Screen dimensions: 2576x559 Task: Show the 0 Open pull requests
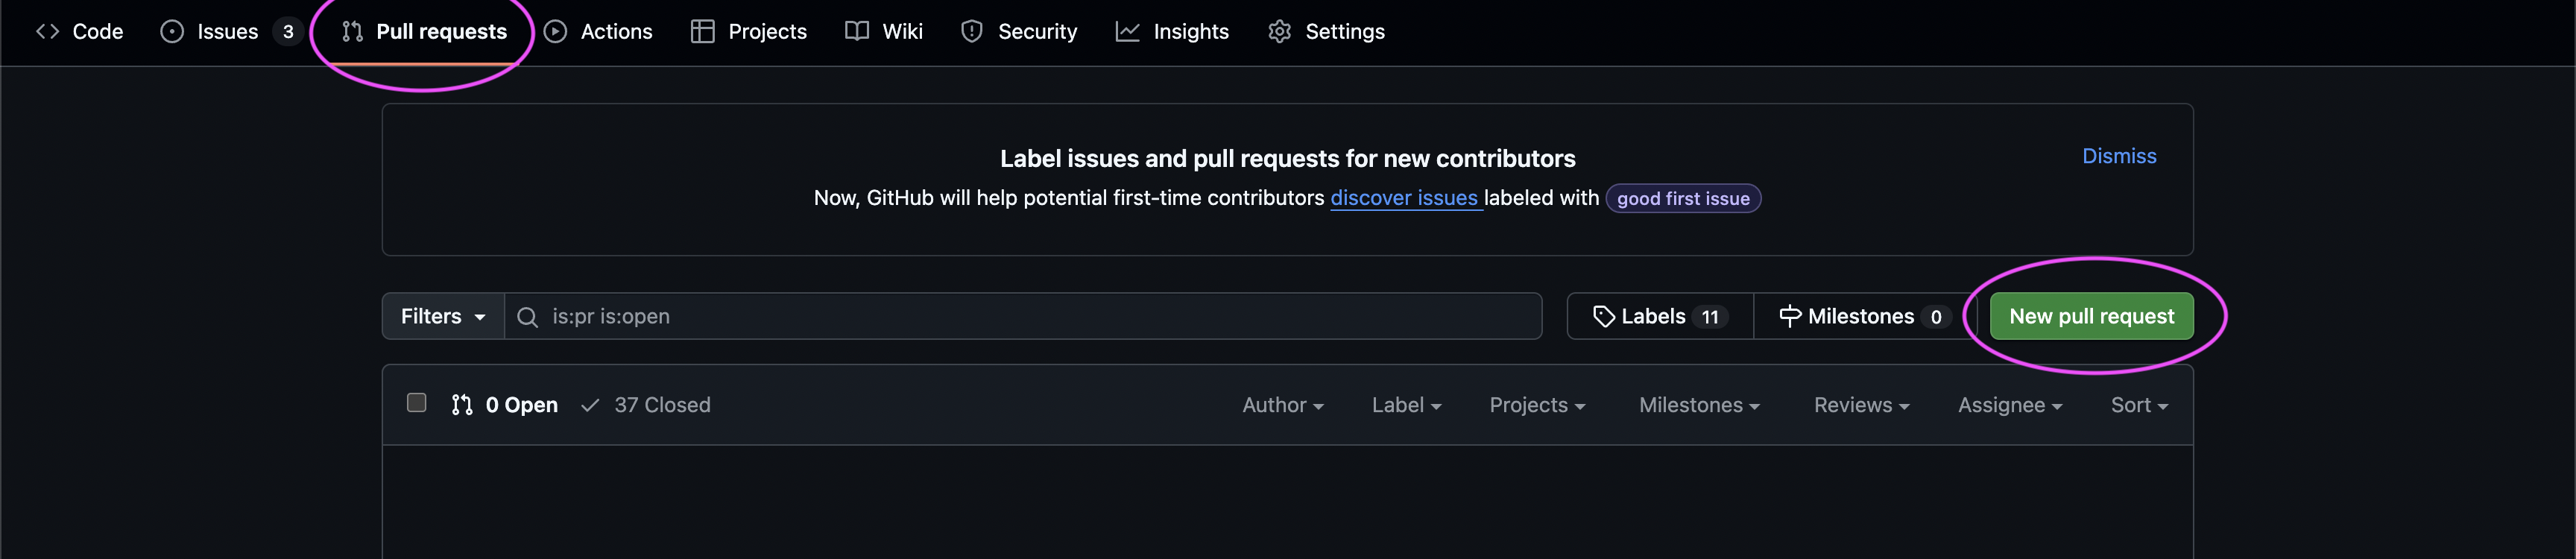505,405
